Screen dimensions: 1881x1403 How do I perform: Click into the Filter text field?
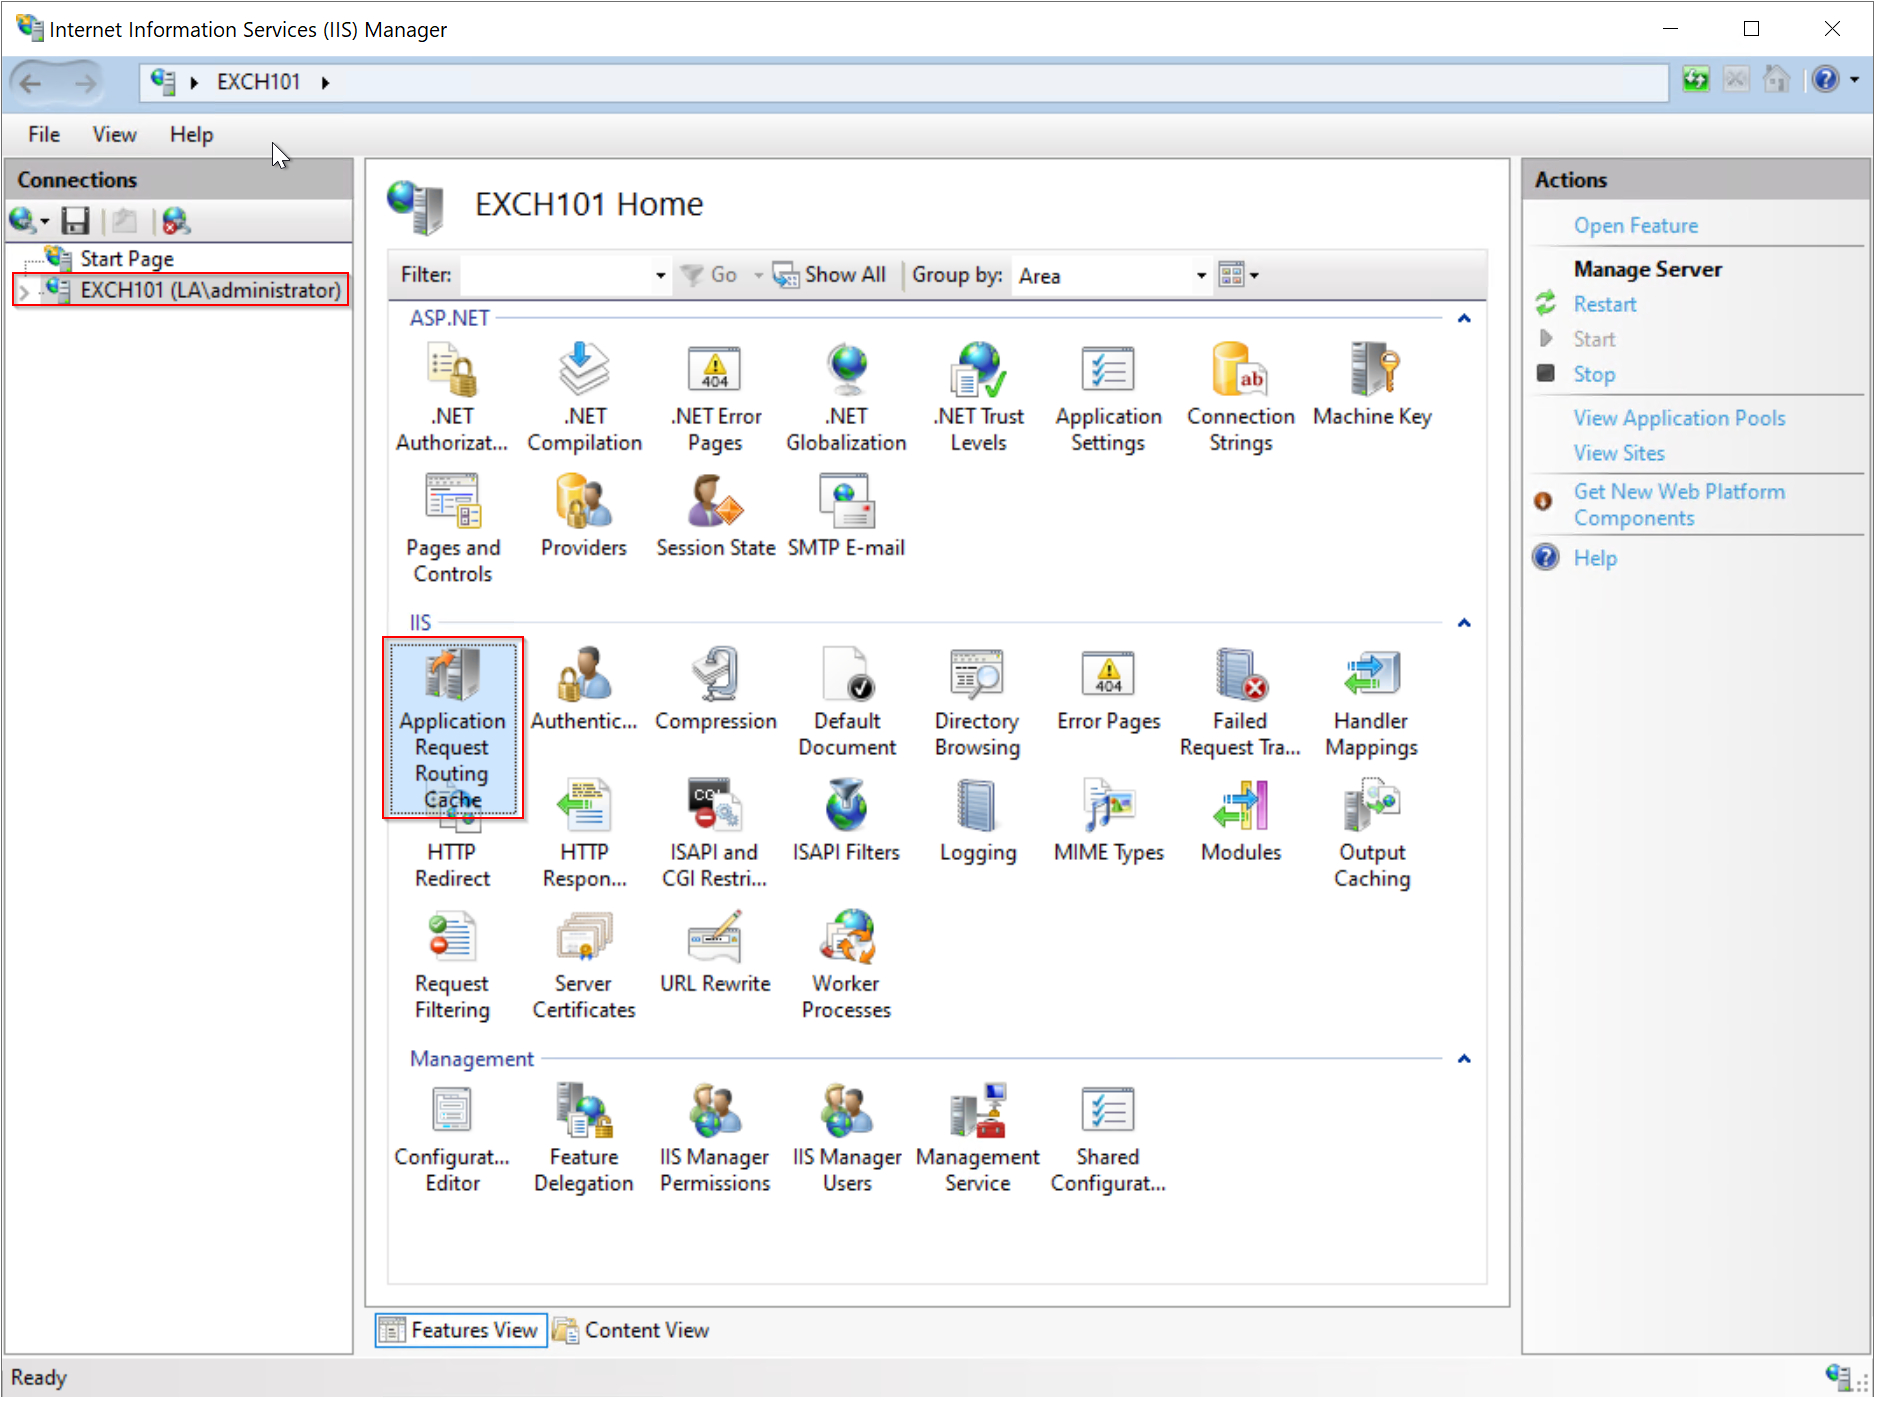[x=555, y=276]
